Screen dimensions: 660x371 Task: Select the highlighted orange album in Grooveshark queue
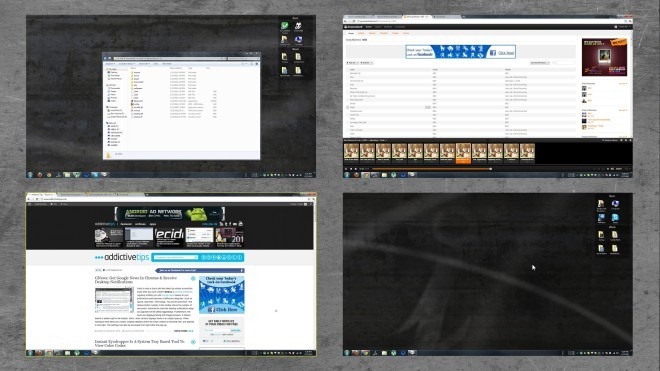pos(463,153)
